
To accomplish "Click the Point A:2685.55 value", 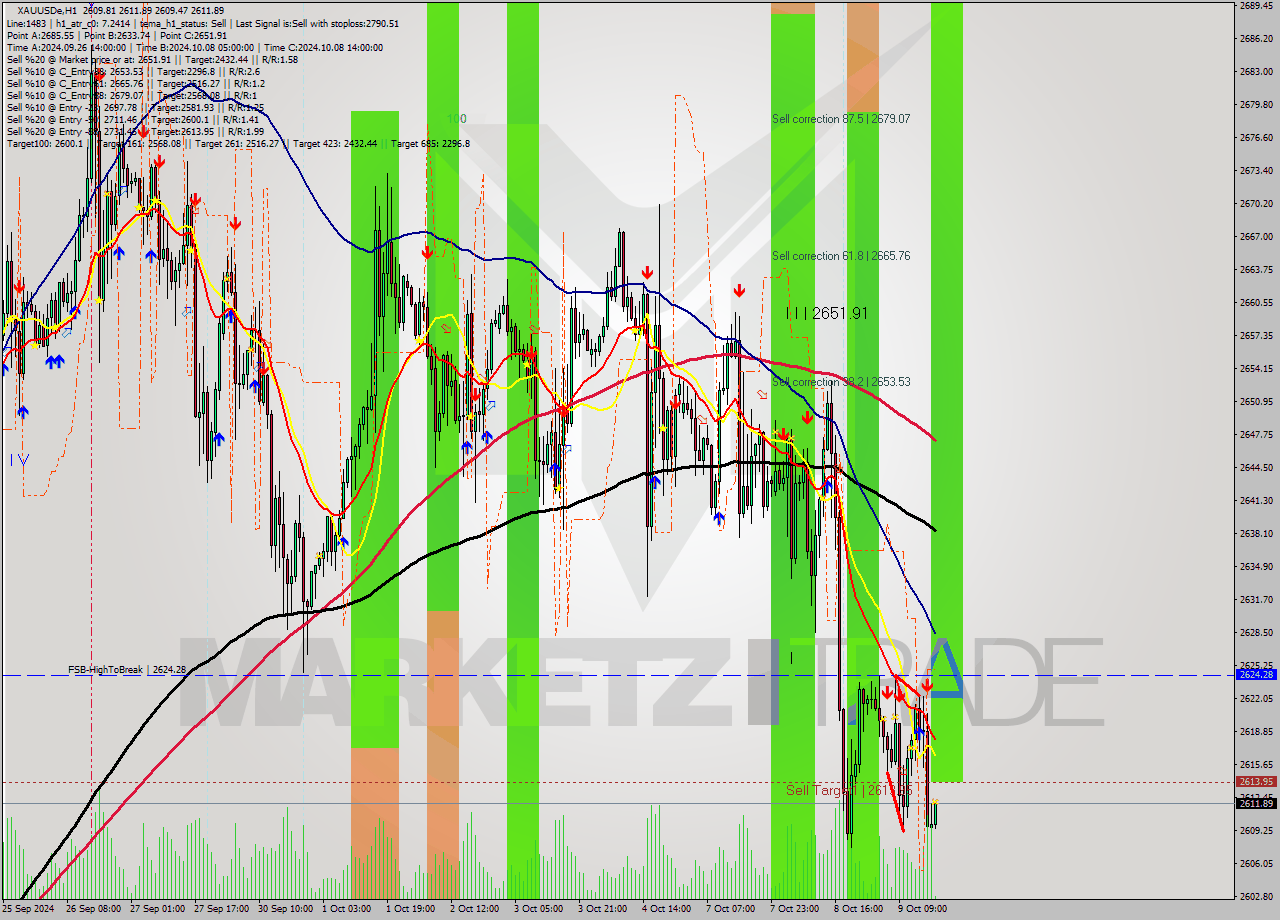I will coord(40,35).
